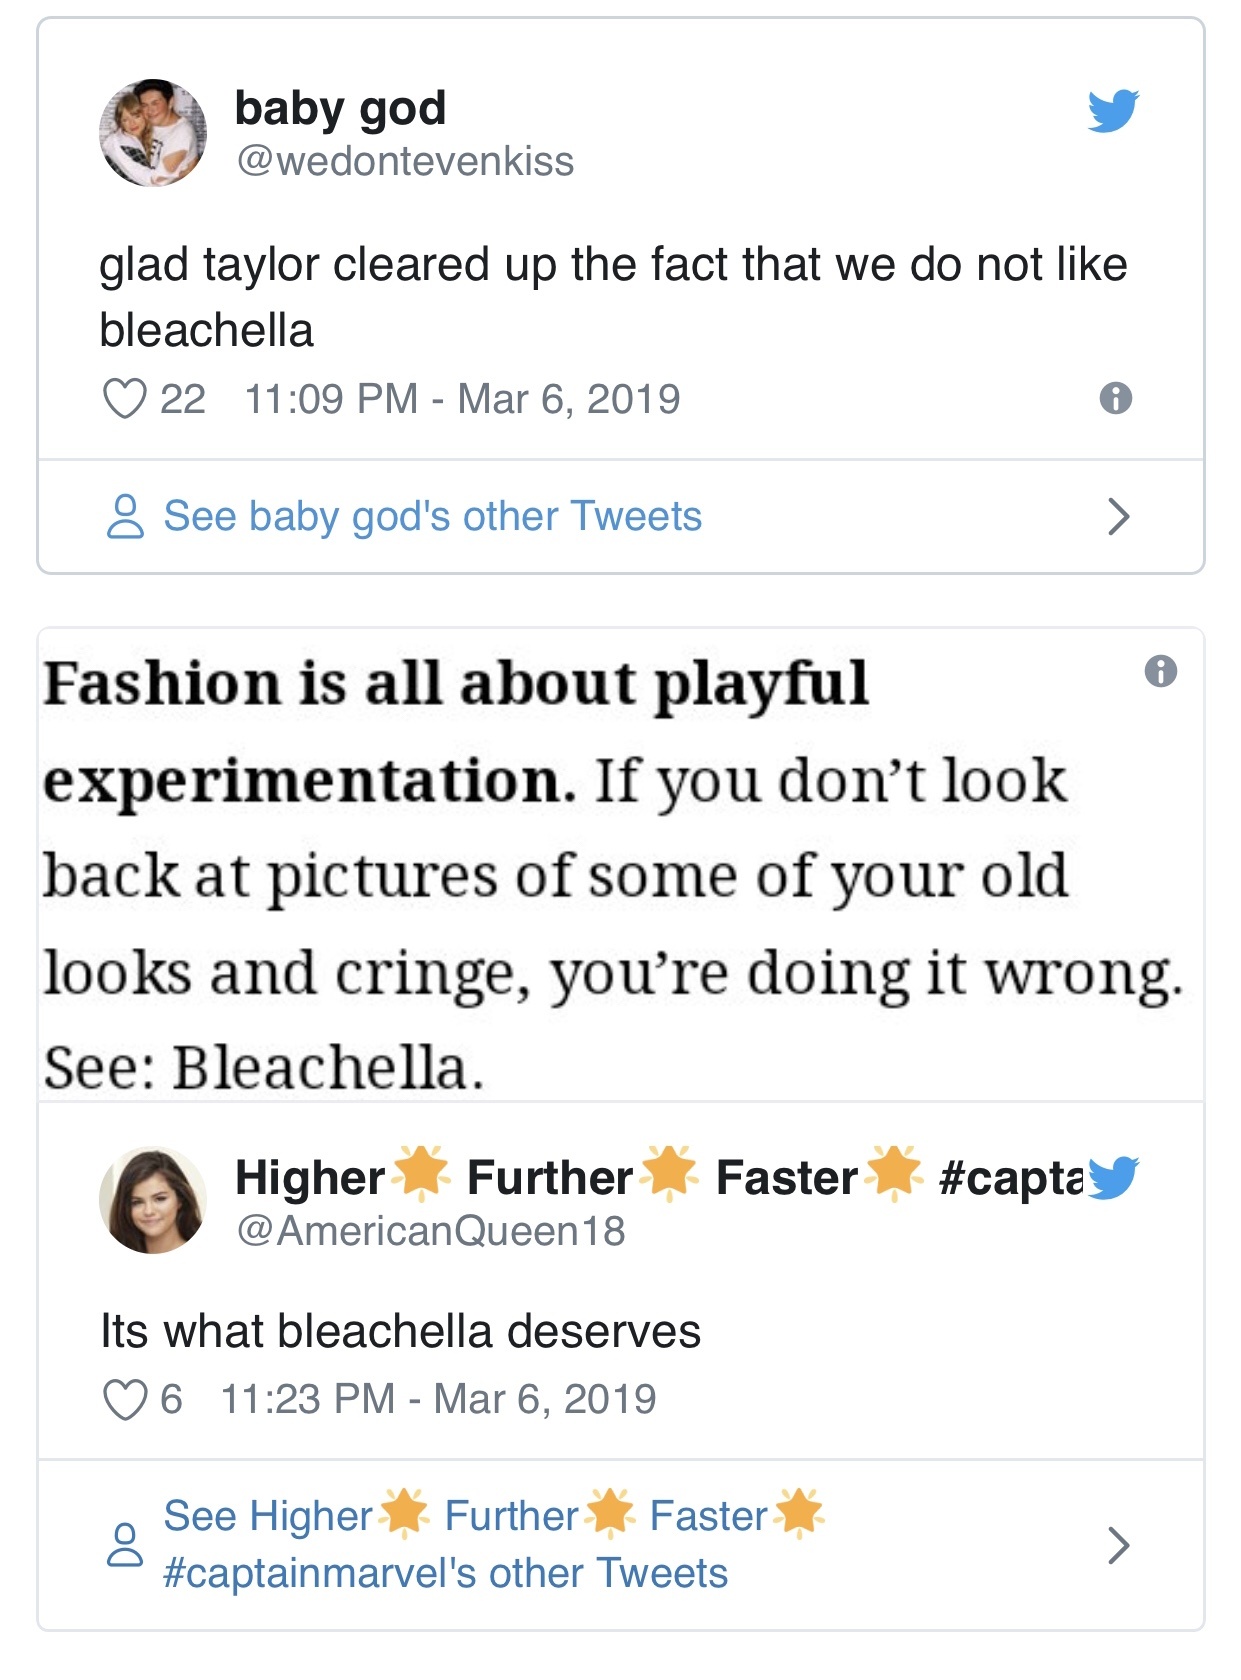Open the @wedontevenkiss handle
The image size is (1241, 1680).
click(x=405, y=162)
